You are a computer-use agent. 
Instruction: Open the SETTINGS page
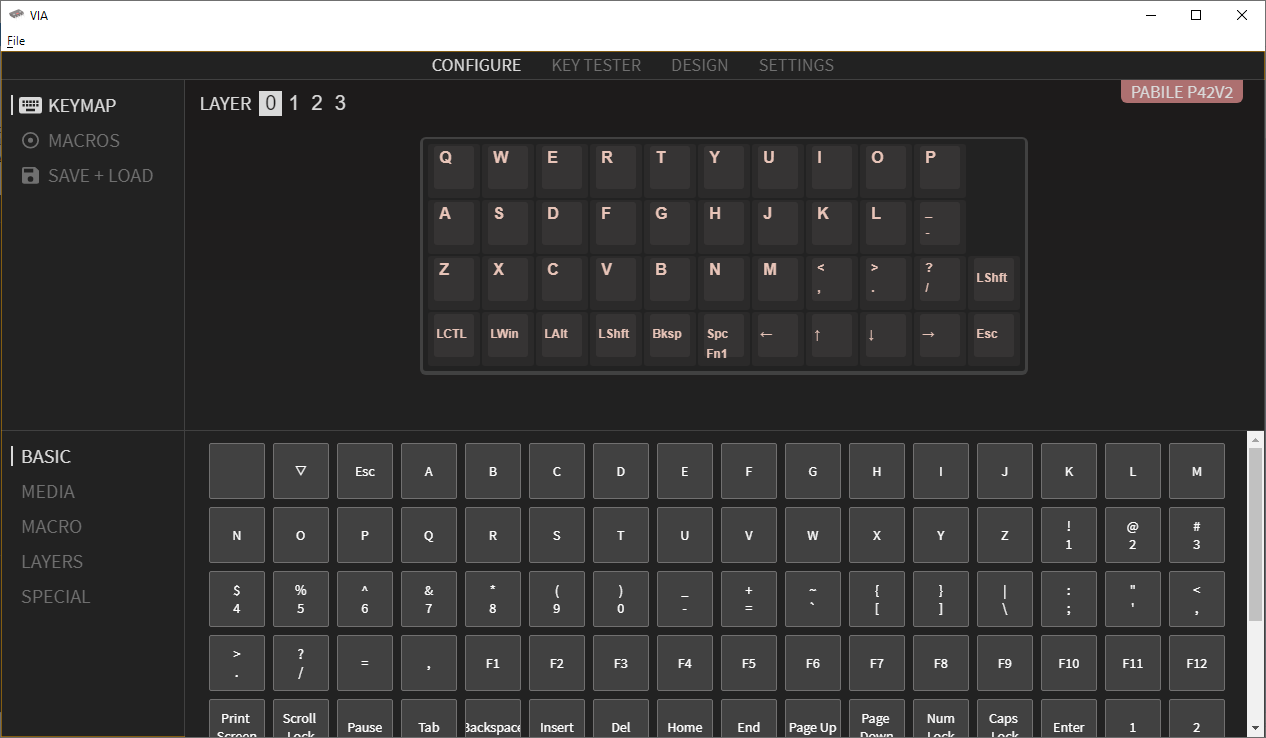796,65
